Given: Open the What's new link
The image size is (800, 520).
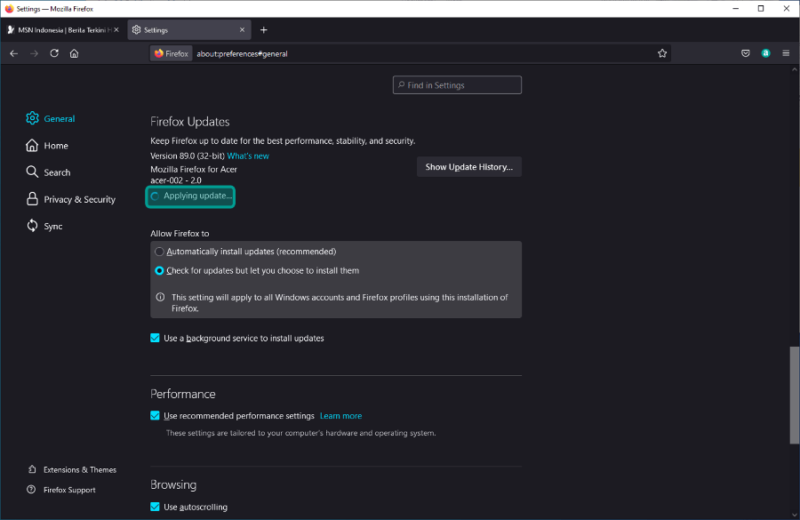Looking at the screenshot, I should (x=248, y=156).
